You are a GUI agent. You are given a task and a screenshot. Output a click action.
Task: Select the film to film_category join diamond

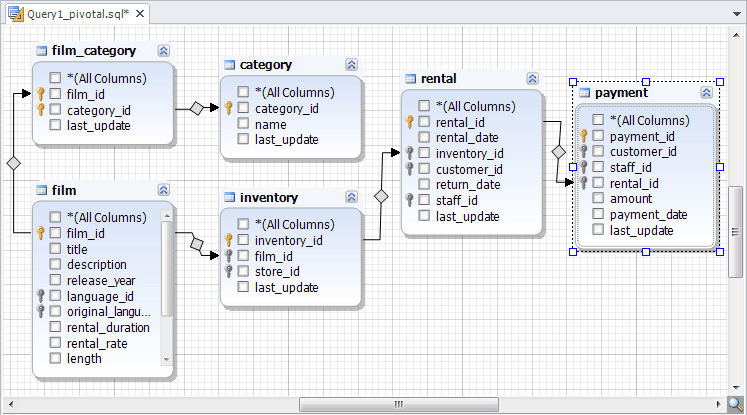point(13,163)
